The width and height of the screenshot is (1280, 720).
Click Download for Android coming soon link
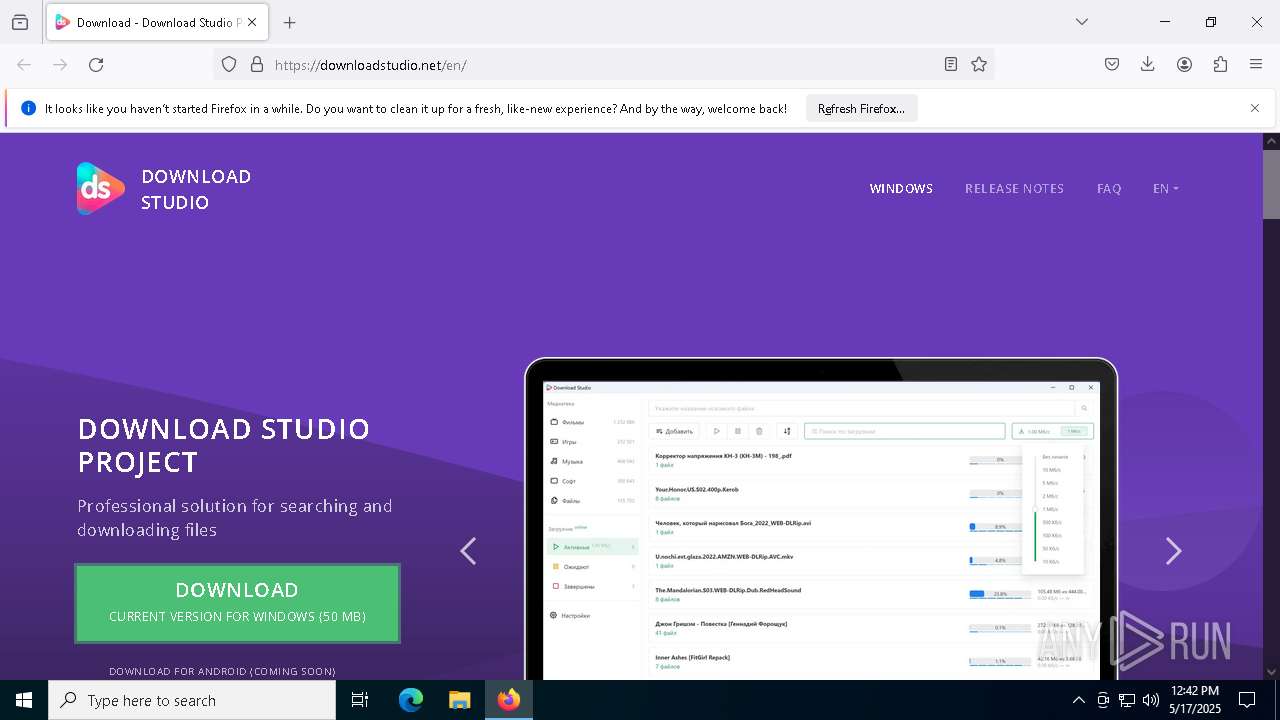(222, 671)
